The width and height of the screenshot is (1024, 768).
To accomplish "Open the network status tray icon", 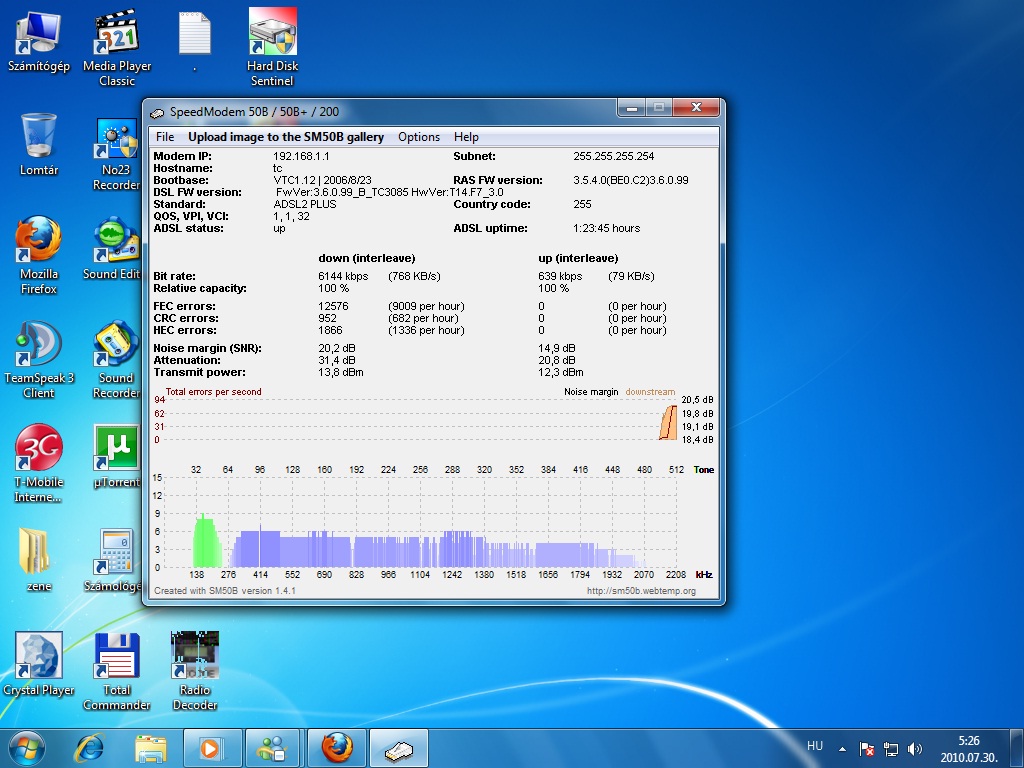I will click(x=891, y=749).
